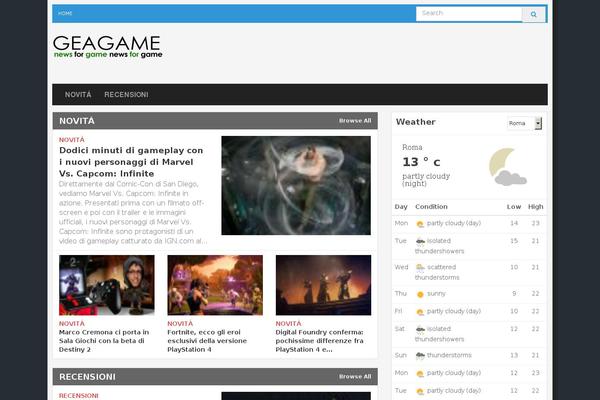
Task: Click Browse All in the NOVITÁ section
Action: pos(355,121)
